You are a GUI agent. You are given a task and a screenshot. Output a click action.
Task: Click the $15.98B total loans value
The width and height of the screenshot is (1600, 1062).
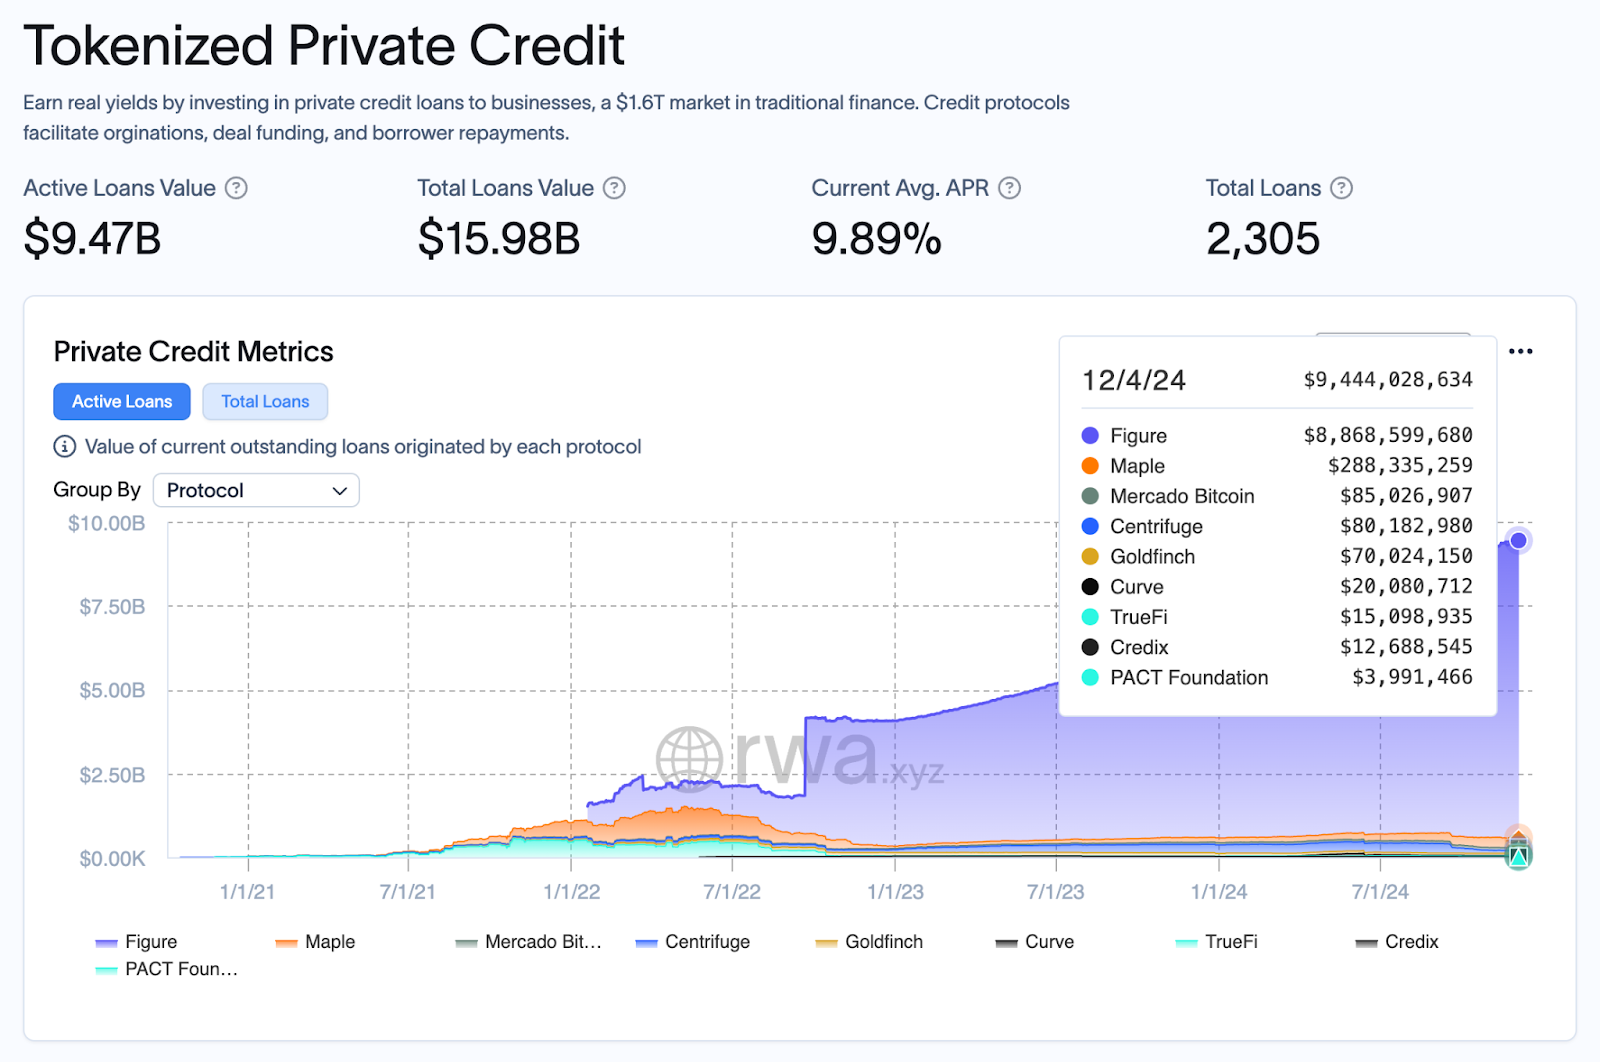499,239
